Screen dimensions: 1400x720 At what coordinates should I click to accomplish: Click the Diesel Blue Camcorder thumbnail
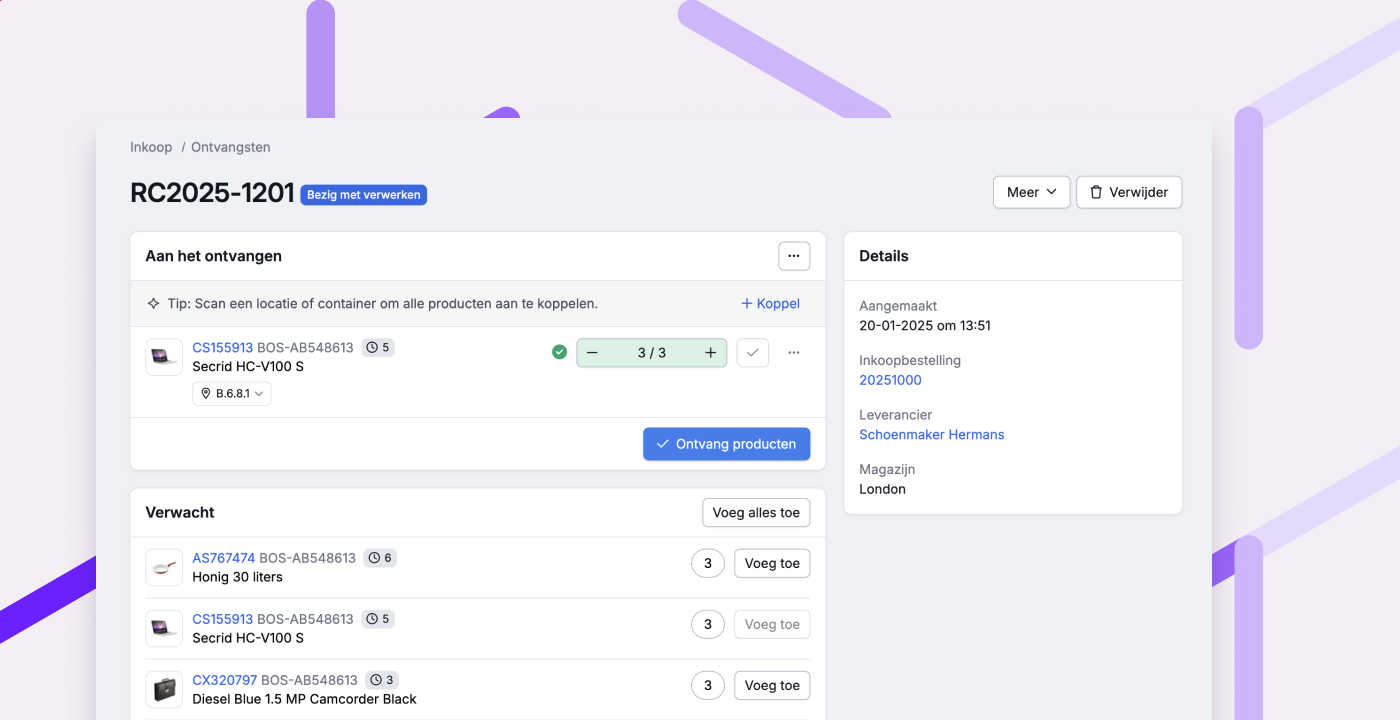[x=164, y=689]
